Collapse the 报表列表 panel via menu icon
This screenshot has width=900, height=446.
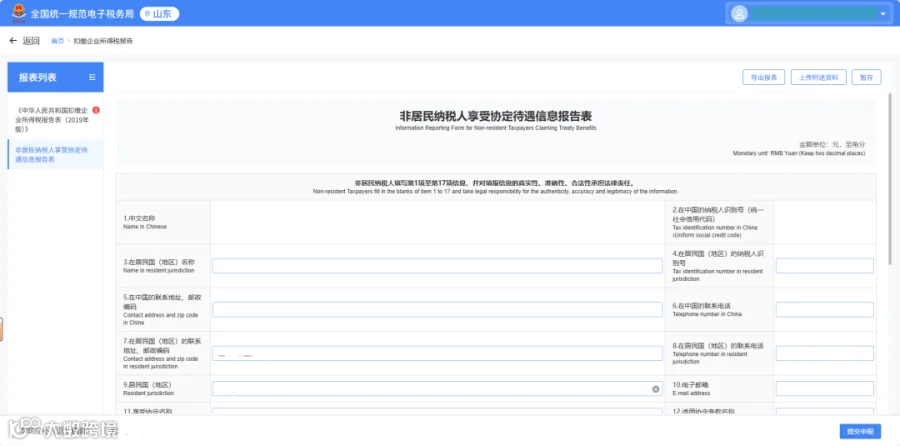point(92,77)
